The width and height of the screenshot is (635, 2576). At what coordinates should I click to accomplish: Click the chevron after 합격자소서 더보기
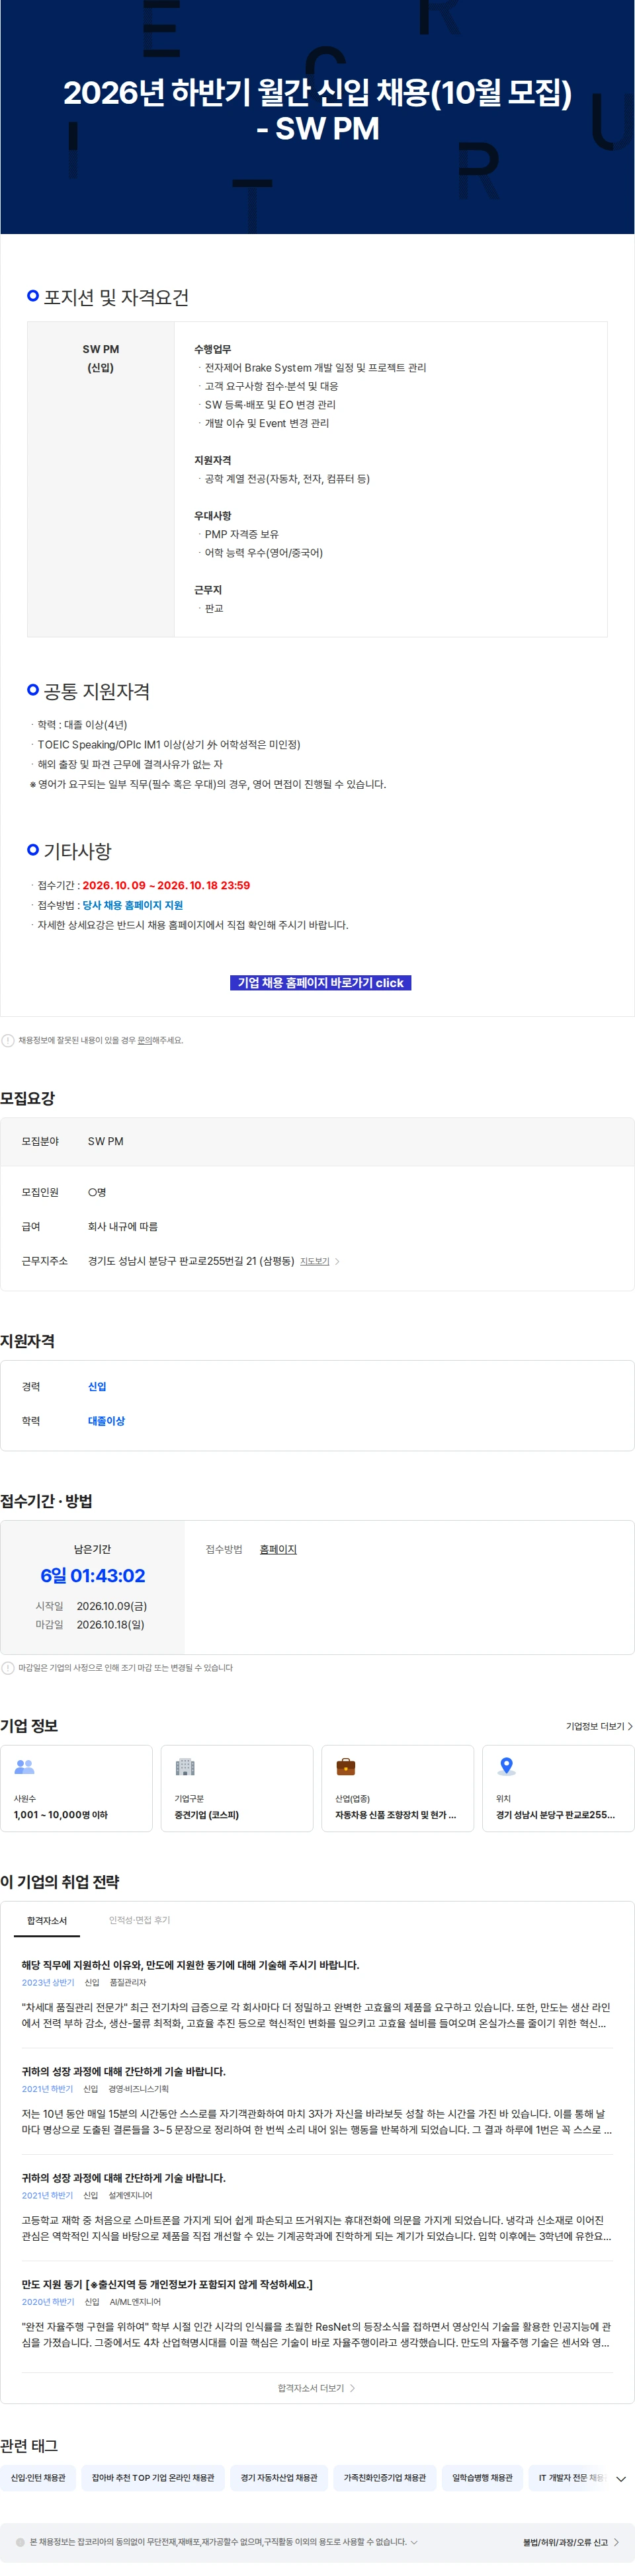[352, 2388]
